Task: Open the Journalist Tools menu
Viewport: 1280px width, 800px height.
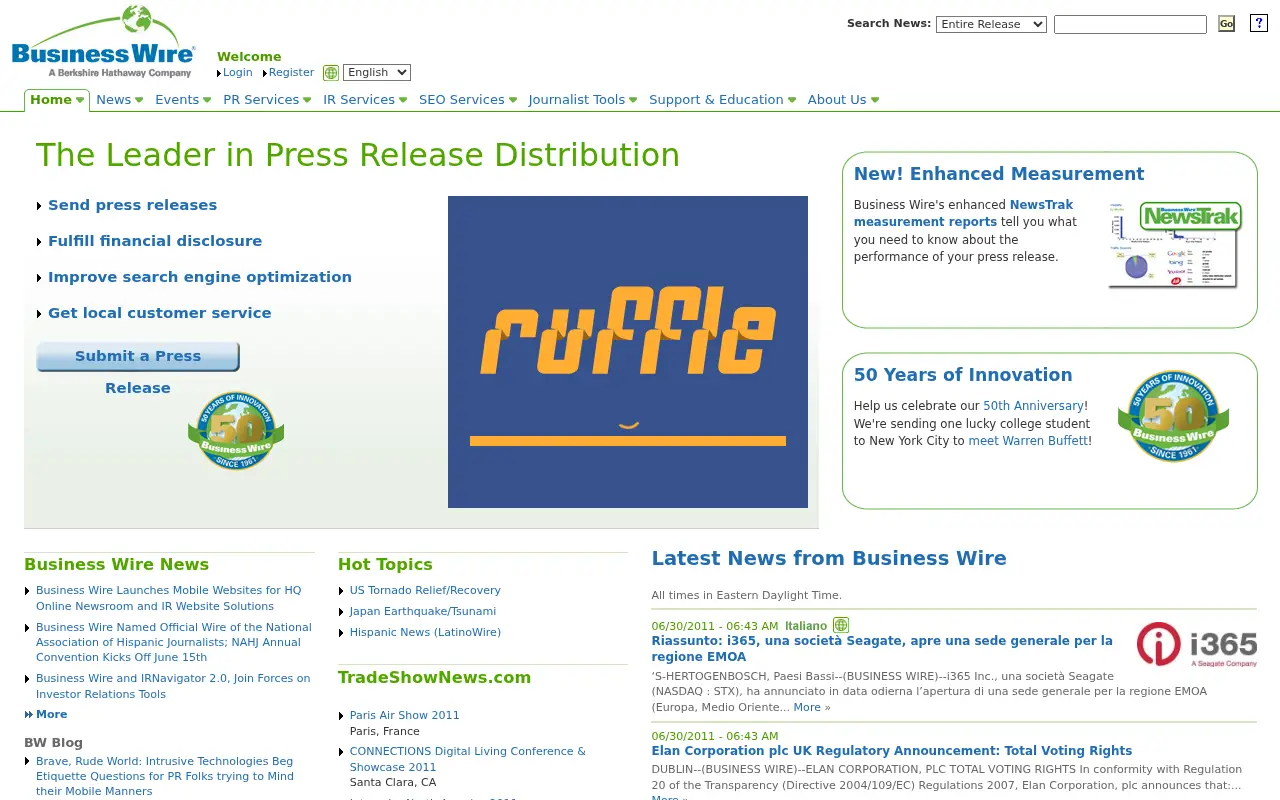Action: (x=583, y=100)
